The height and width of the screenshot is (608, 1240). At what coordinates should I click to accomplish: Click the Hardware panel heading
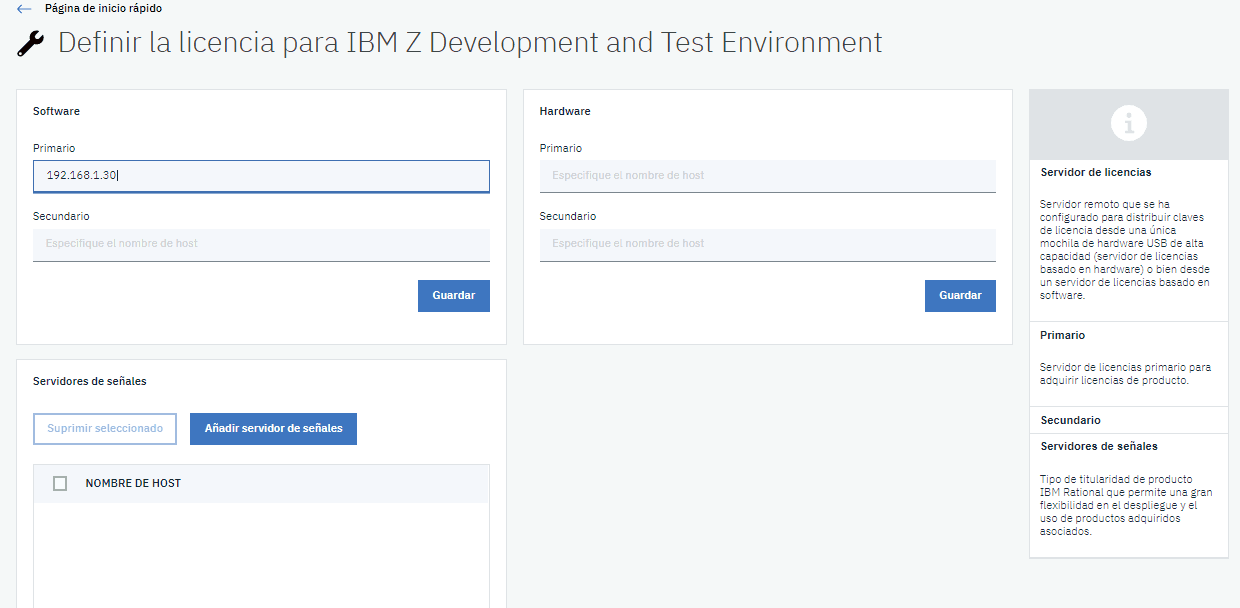(565, 112)
